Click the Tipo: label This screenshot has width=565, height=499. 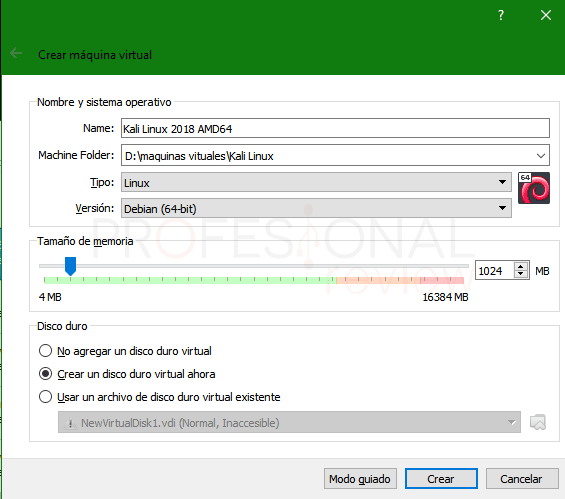point(102,182)
